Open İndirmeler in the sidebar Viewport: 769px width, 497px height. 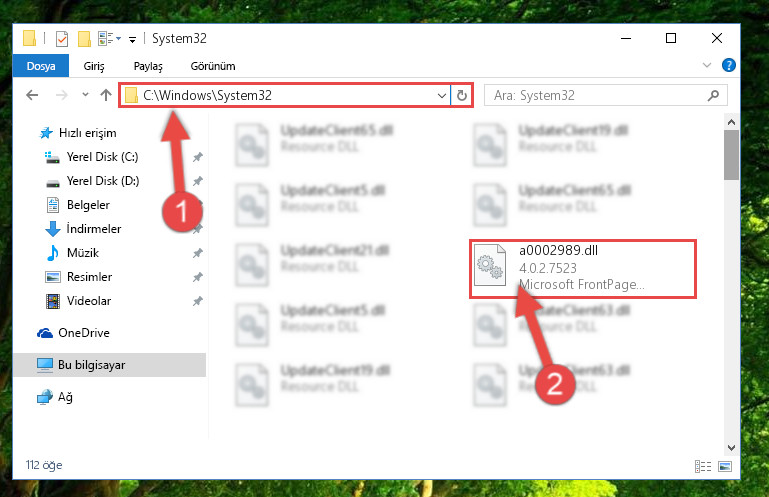pos(93,229)
